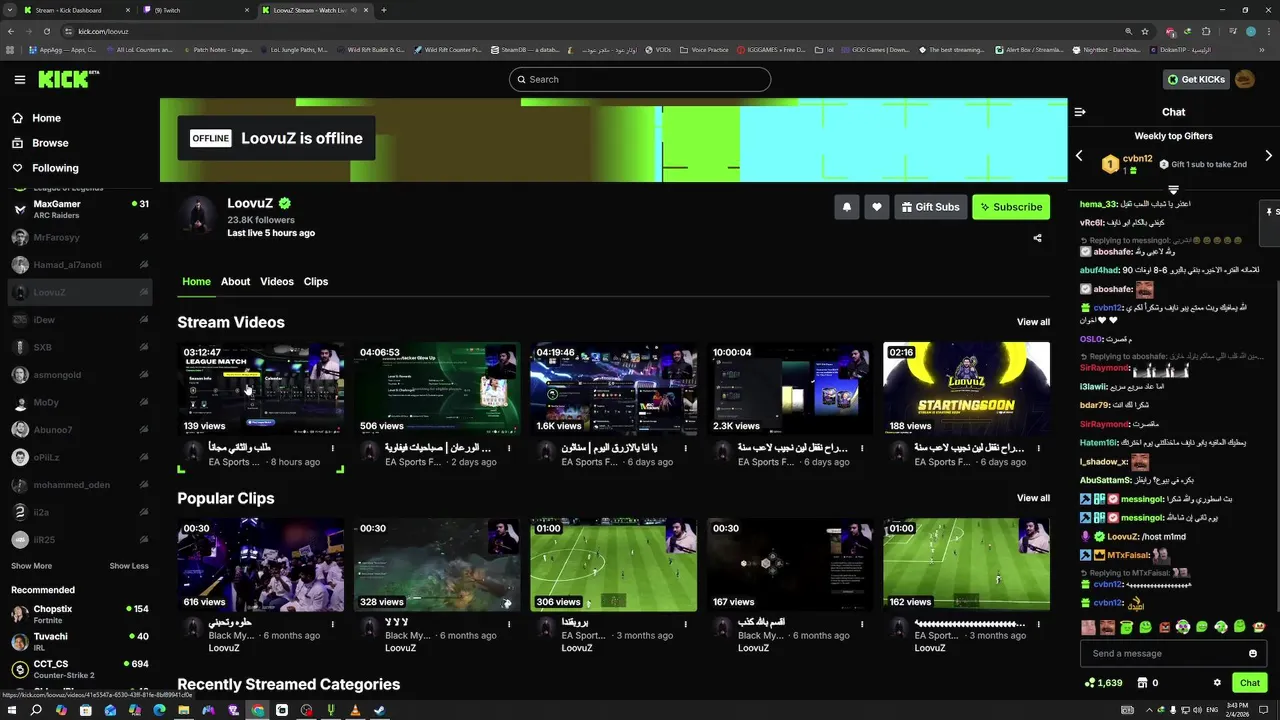Image resolution: width=1280 pixels, height=720 pixels.
Task: View all stream videos
Action: pos(1033,322)
